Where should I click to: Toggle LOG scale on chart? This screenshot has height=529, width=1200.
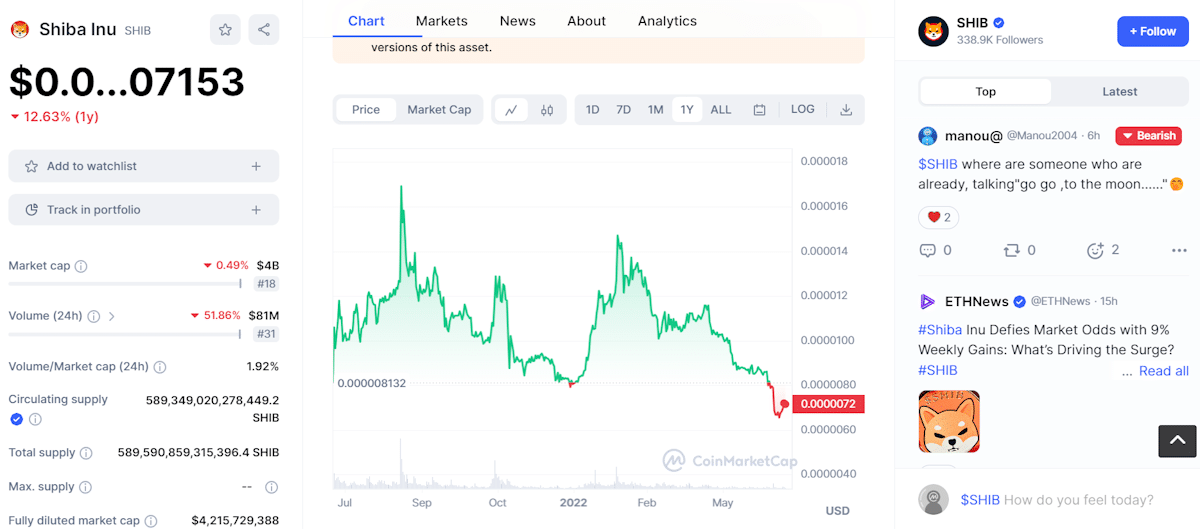point(803,109)
